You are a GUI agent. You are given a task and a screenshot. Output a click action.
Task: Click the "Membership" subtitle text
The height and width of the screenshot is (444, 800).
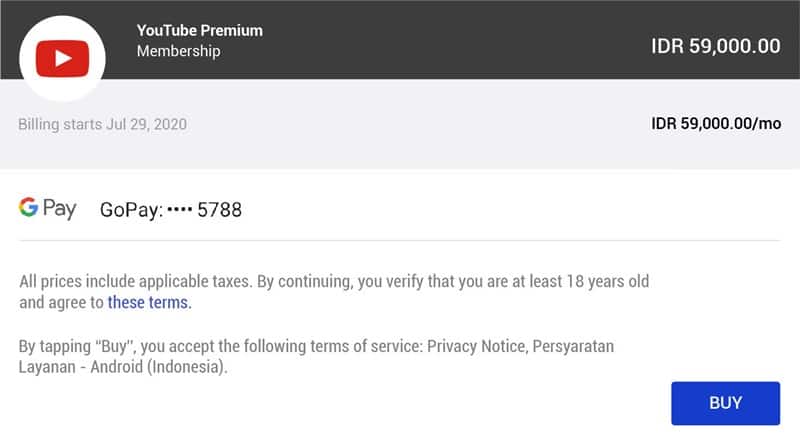tap(178, 51)
